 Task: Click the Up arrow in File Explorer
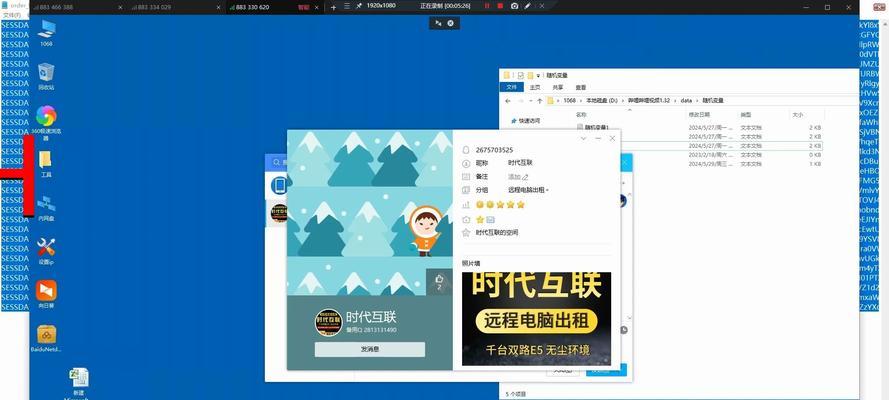pyautogui.click(x=539, y=100)
